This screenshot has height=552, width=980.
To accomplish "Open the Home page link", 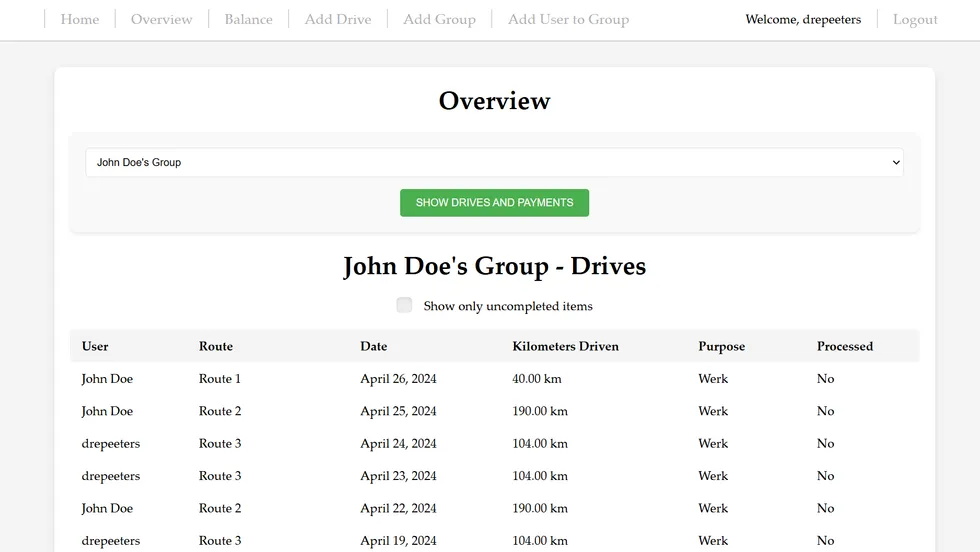I will coord(79,19).
